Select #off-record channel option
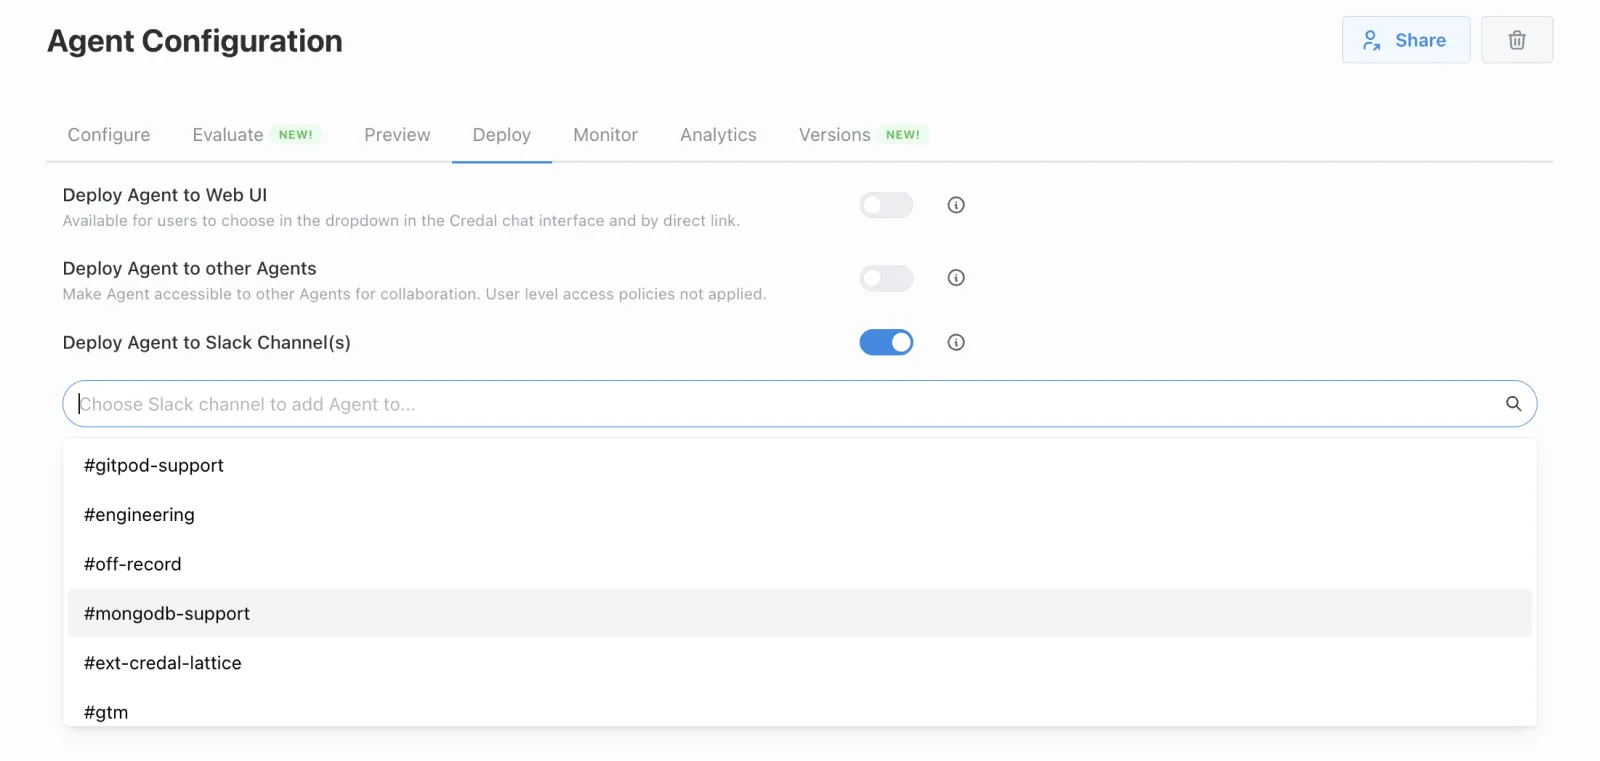The height and width of the screenshot is (761, 1600). (x=133, y=564)
